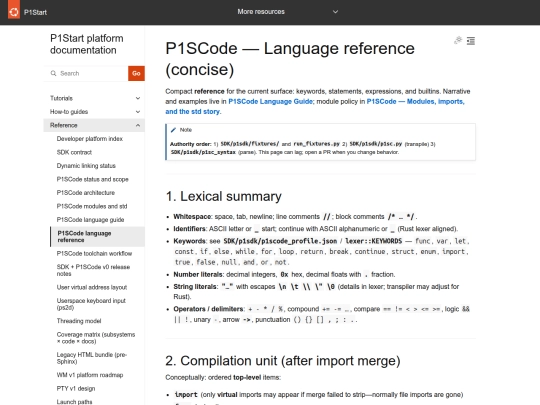Click the search magnifier icon
Image resolution: width=540 pixels, height=405 pixels.
(53, 73)
